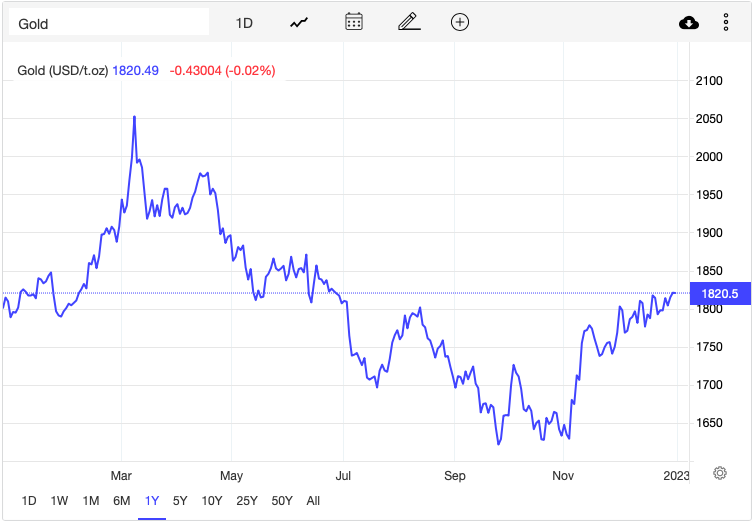Viewport: 752px width, 522px height.
Task: Click the 1950 axis label
Action: [x=709, y=195]
